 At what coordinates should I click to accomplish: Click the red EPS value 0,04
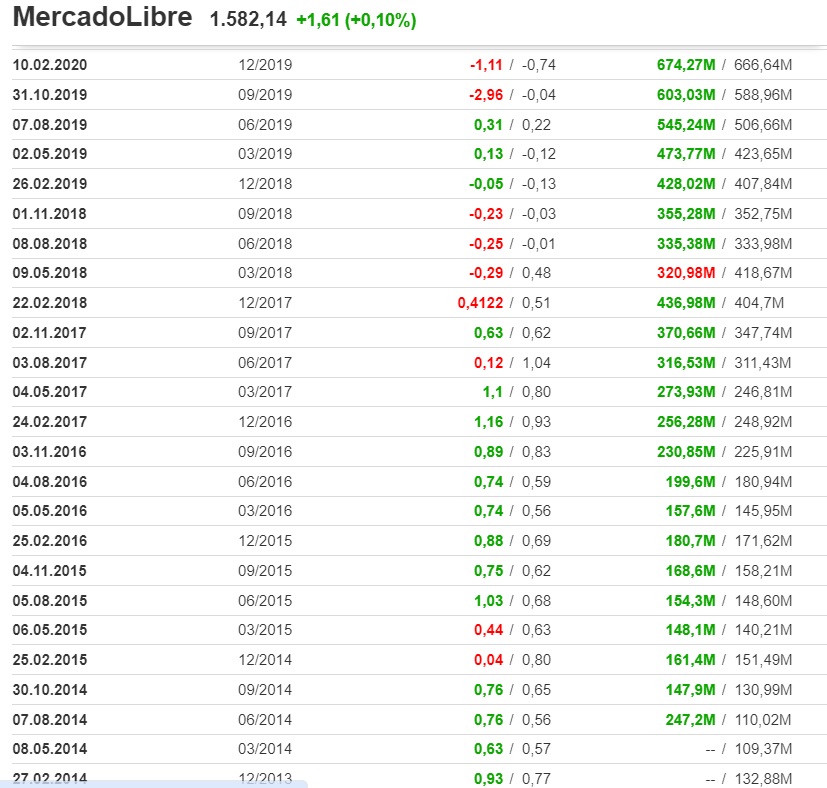pyautogui.click(x=488, y=660)
